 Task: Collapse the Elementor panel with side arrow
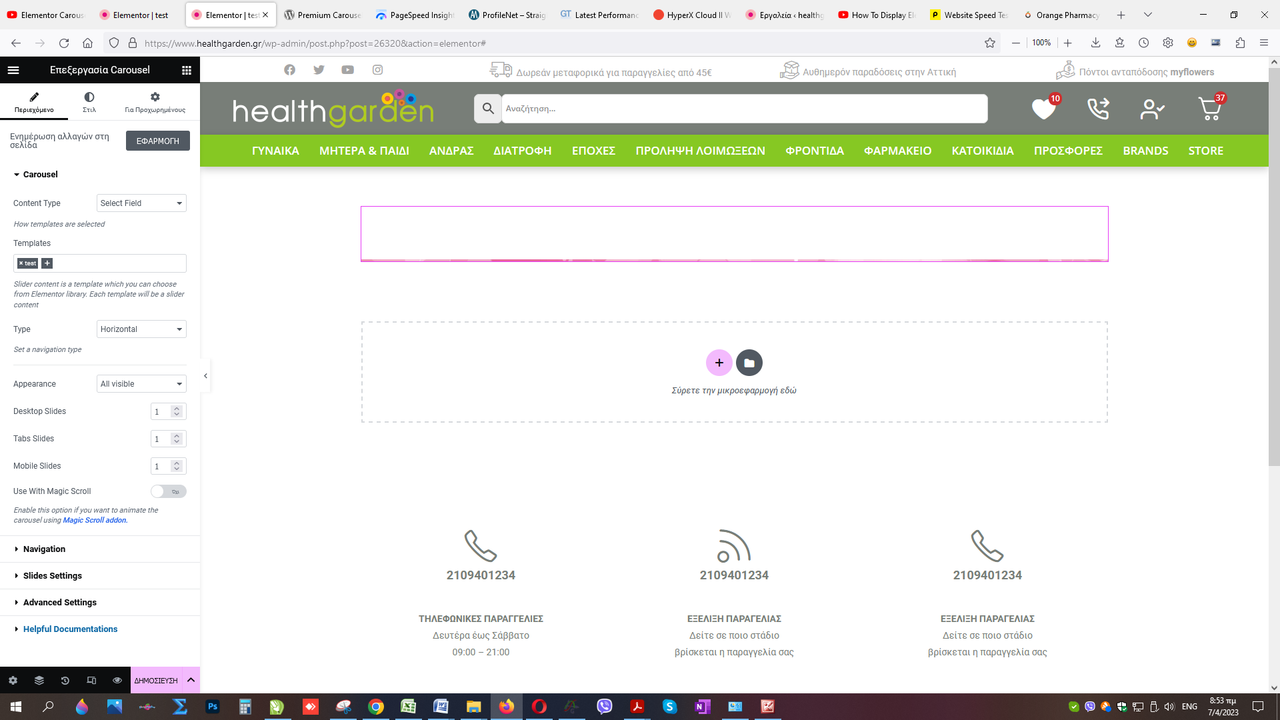[205, 376]
